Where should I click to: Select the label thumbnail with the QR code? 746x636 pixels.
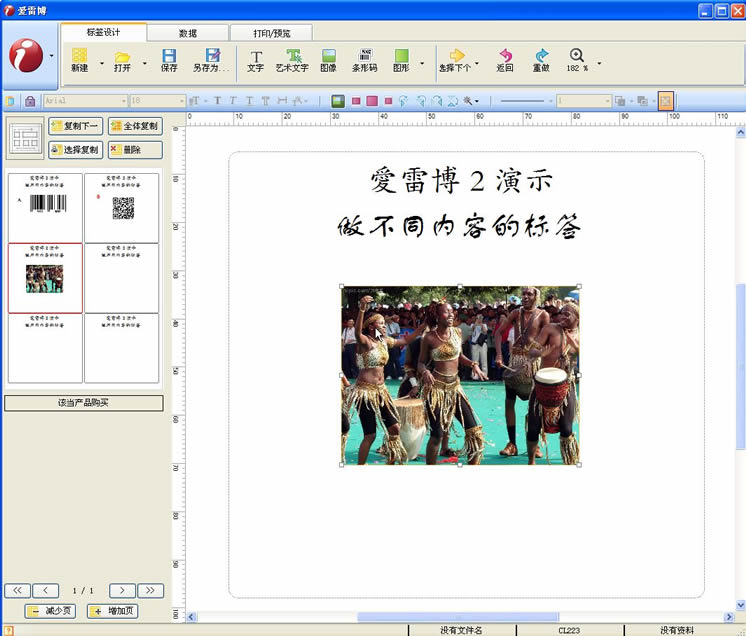pos(121,208)
